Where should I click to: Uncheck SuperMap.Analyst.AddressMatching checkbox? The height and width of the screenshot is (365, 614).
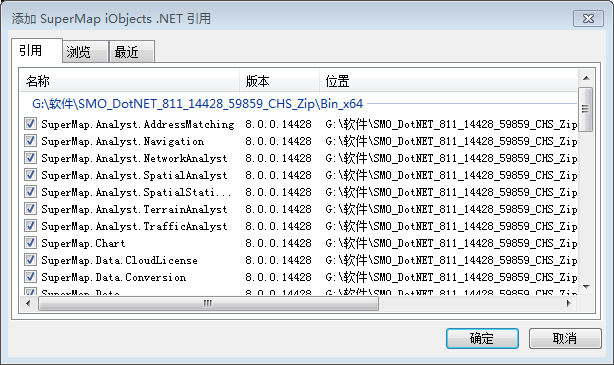(x=31, y=124)
